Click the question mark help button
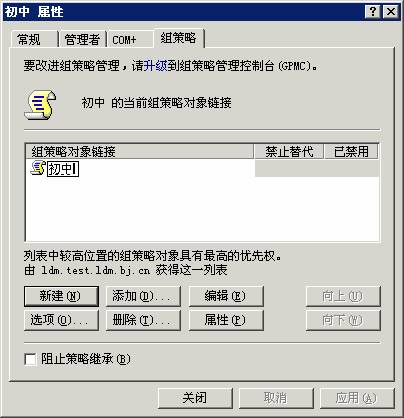The height and width of the screenshot is (418, 404). coord(373,12)
